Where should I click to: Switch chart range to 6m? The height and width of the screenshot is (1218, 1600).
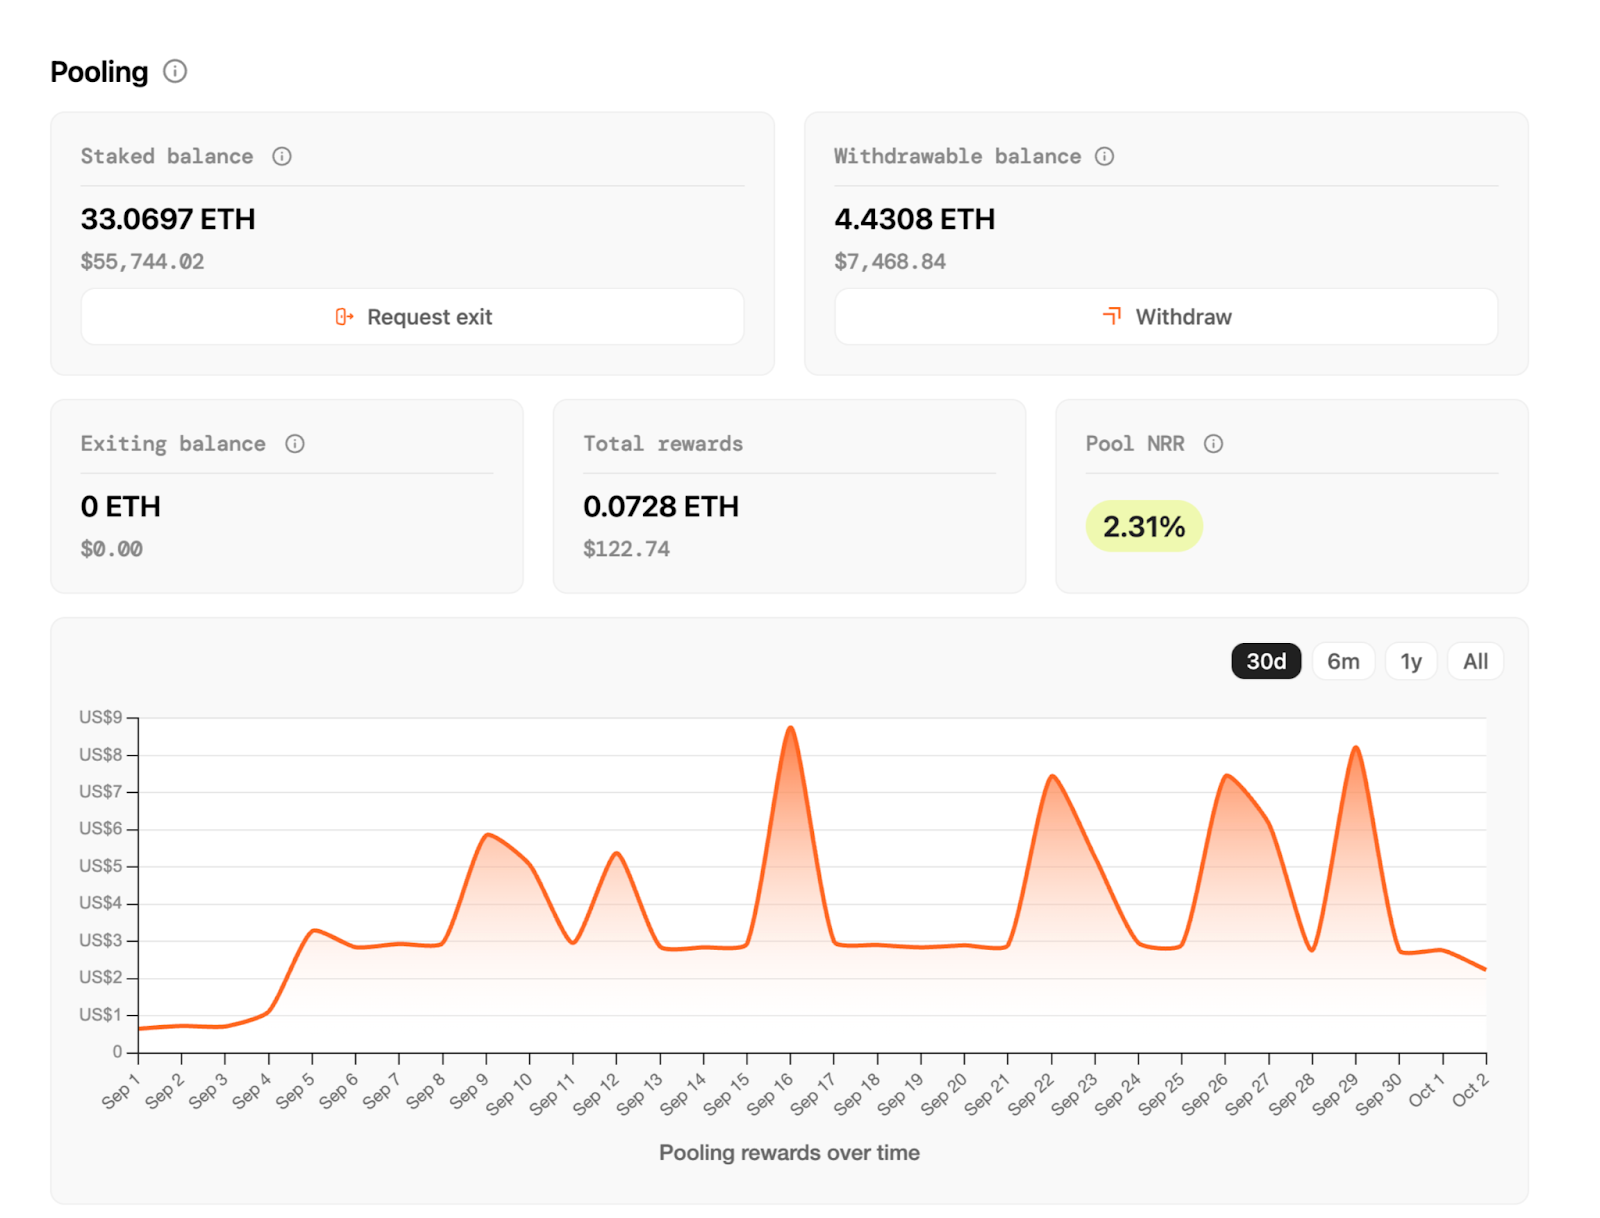pos(1343,661)
